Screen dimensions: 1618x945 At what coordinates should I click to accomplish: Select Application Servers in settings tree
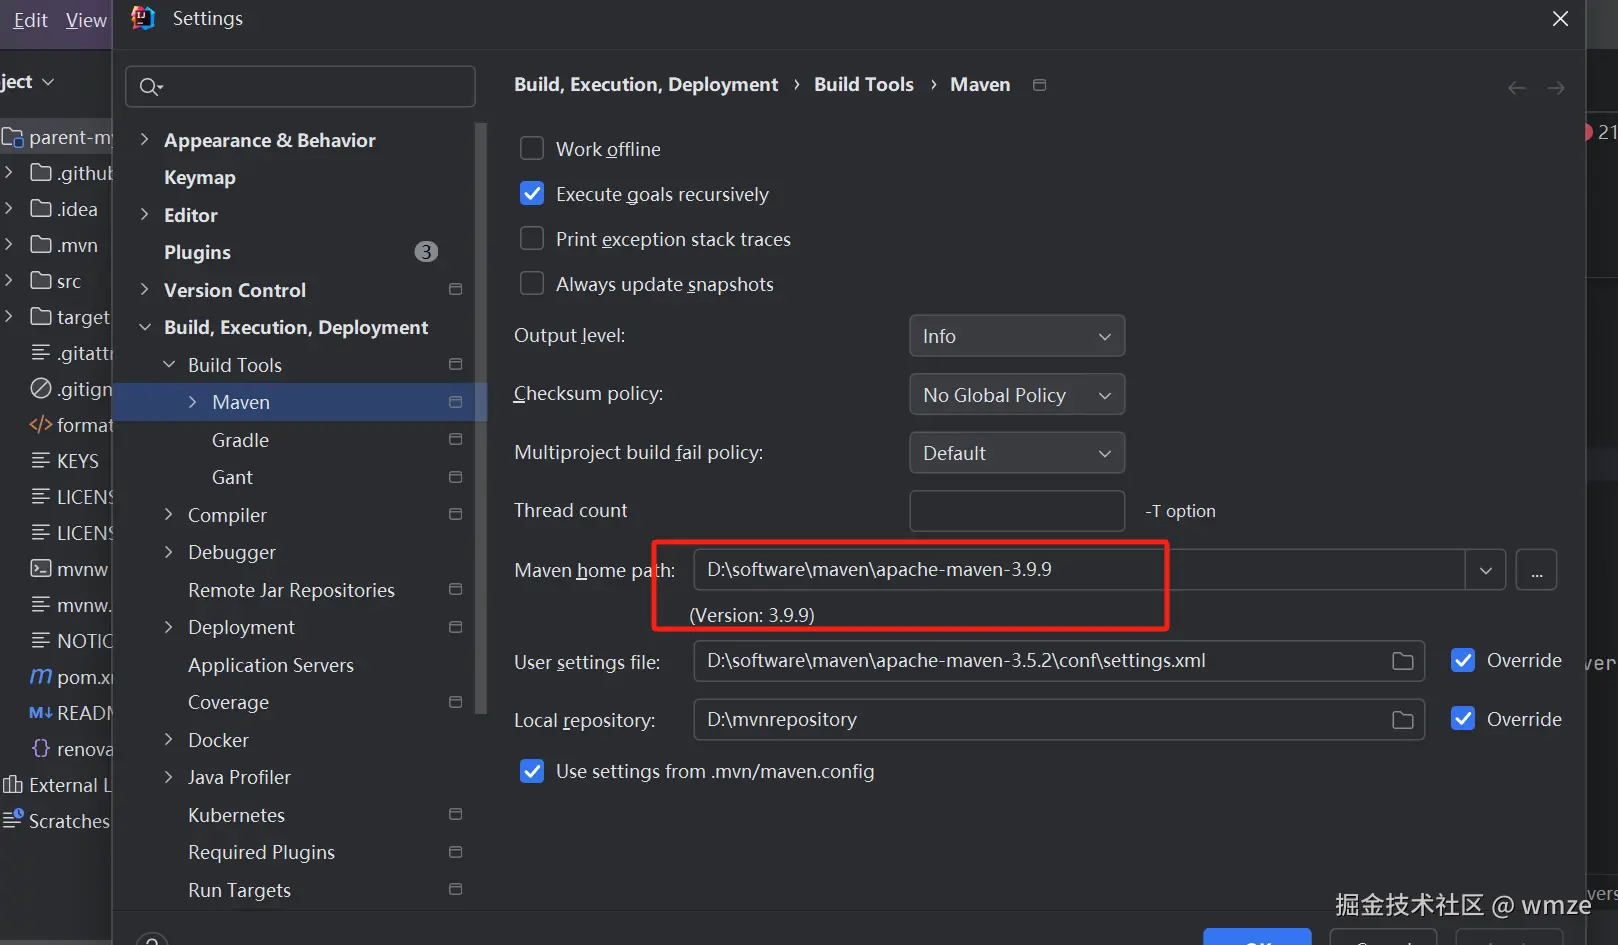coord(271,665)
